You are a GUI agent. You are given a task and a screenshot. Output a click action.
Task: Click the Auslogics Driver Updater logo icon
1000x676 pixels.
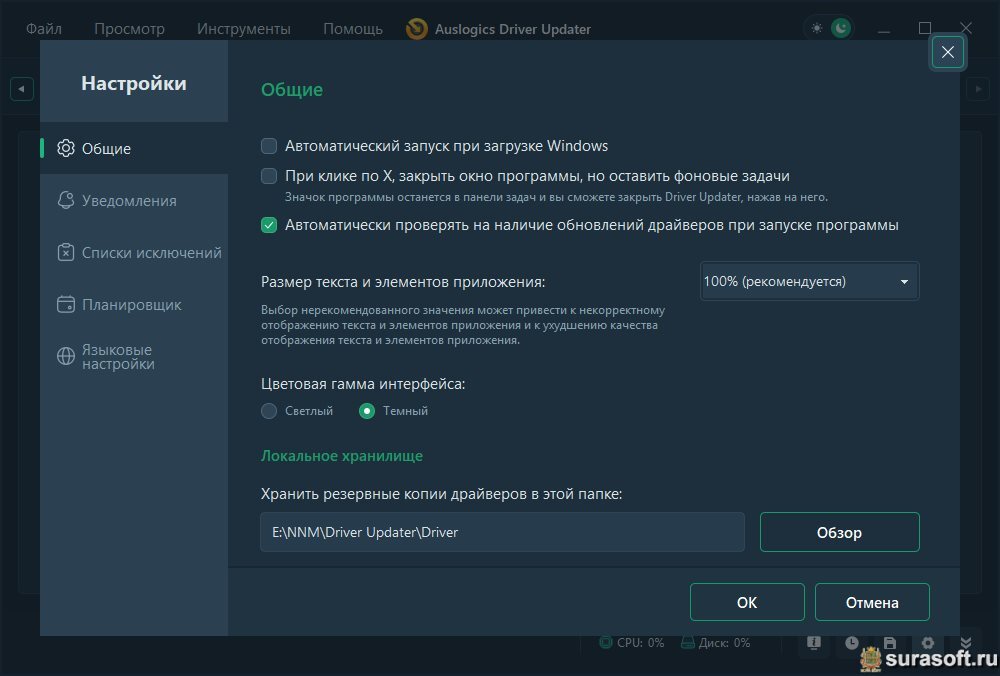[417, 29]
